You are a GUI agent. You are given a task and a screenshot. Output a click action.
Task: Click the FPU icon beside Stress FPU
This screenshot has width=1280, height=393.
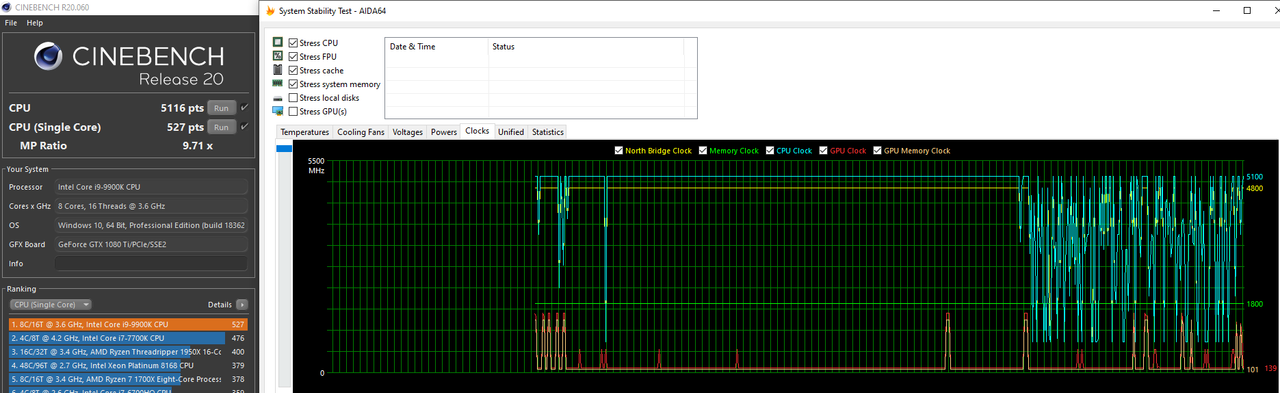278,57
